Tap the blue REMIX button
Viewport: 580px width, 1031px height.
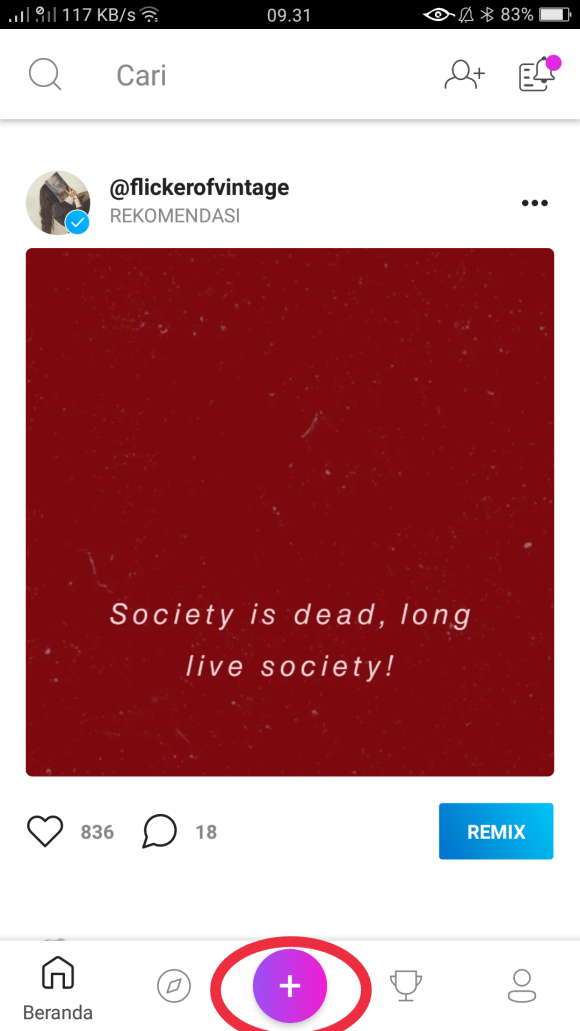click(x=496, y=831)
